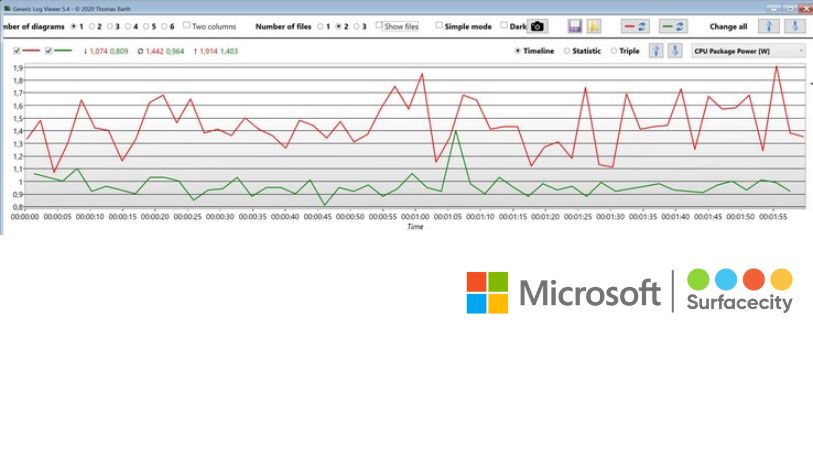The width and height of the screenshot is (813, 469).
Task: Click the green line swap file icon
Action: (x=672, y=26)
